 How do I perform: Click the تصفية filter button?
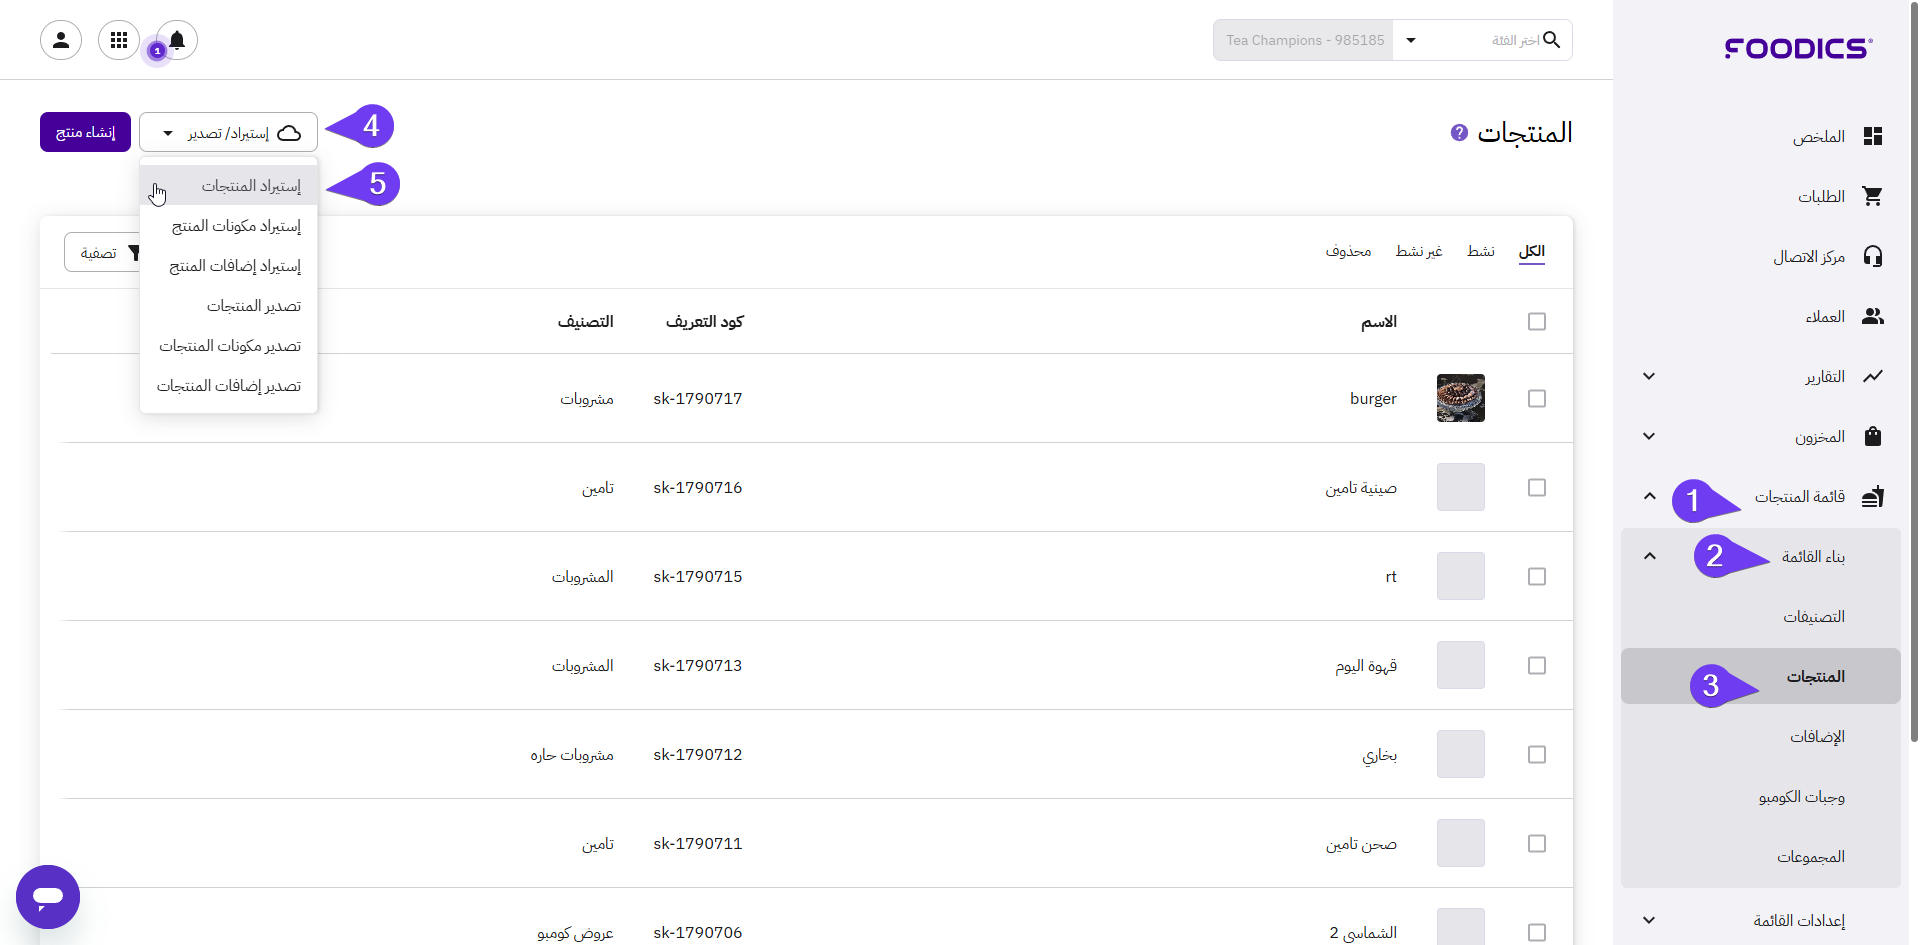(x=102, y=253)
